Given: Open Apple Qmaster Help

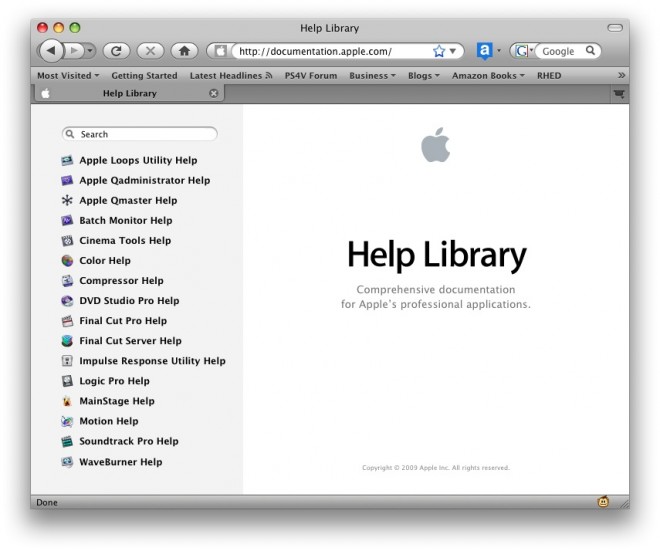Looking at the screenshot, I should [x=128, y=200].
